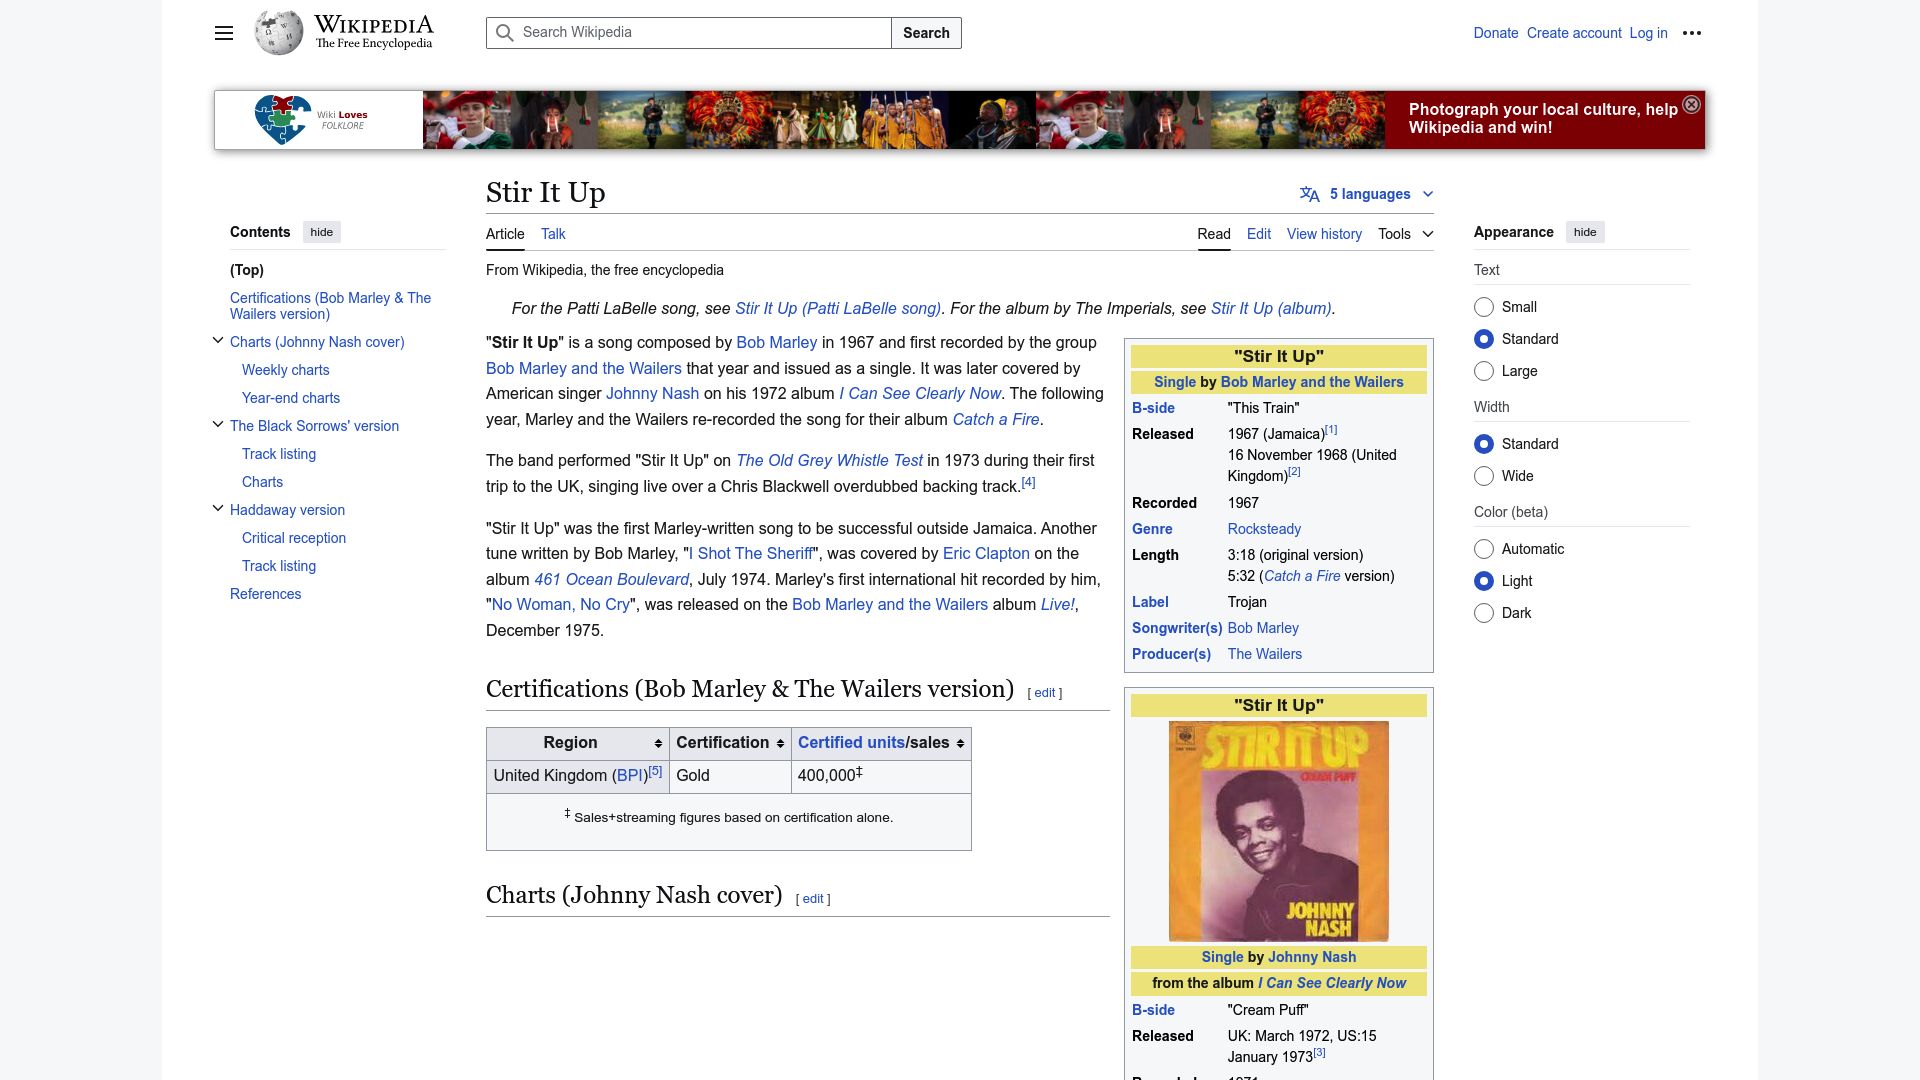Go to Charts under The Black Sorrows' version

[x=262, y=482]
